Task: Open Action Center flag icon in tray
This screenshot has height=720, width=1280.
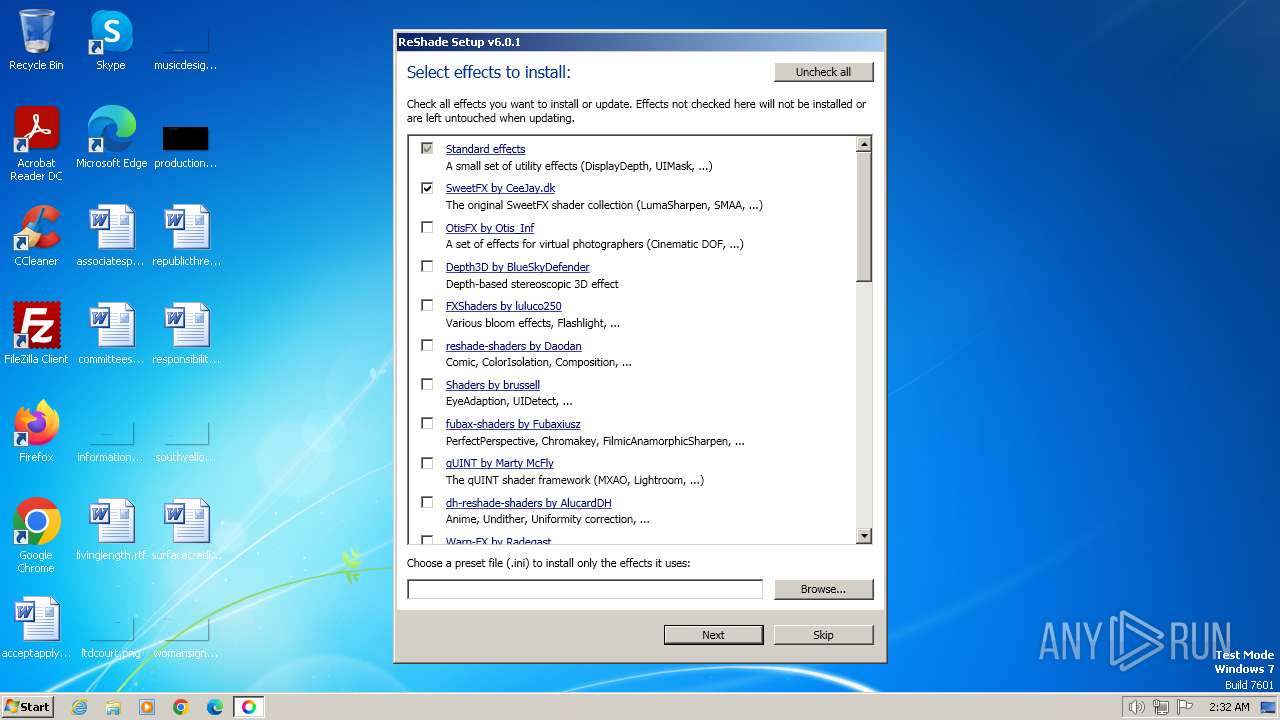Action: [1185, 707]
